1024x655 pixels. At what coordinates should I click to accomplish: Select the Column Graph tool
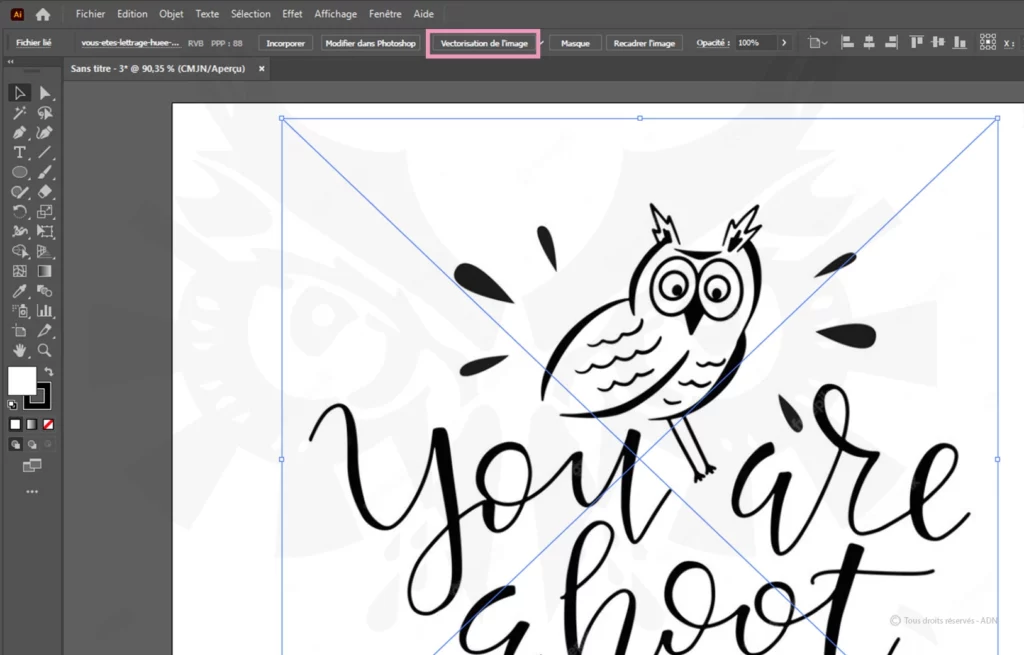44,311
